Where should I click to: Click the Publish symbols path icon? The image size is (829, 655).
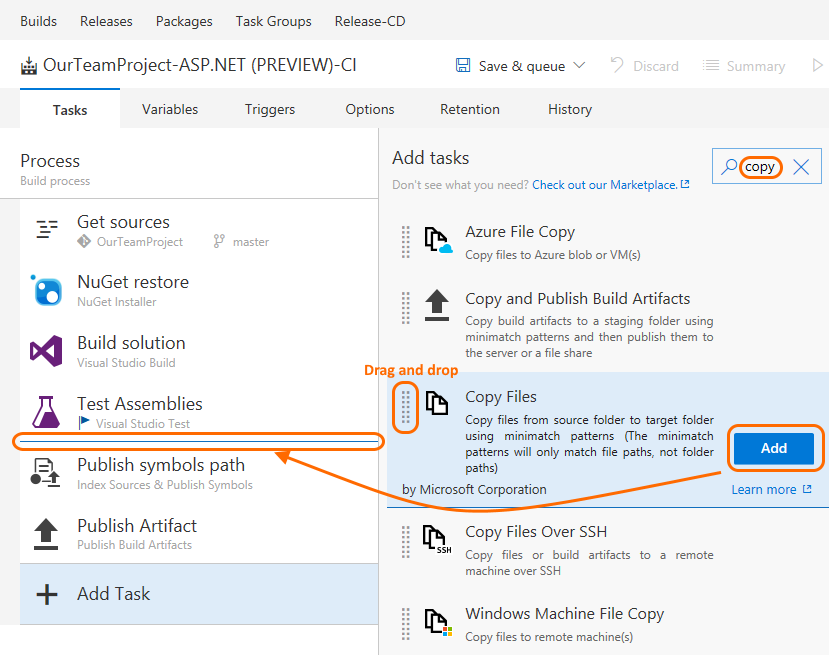click(46, 473)
